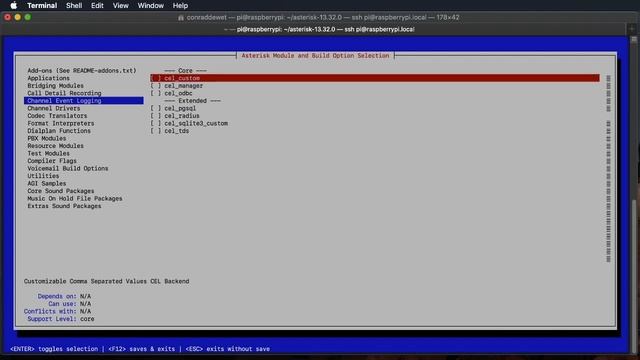Toggle the cel_sqlite3_custom checkbox
Screen dimensions: 640x360
click(x=156, y=123)
